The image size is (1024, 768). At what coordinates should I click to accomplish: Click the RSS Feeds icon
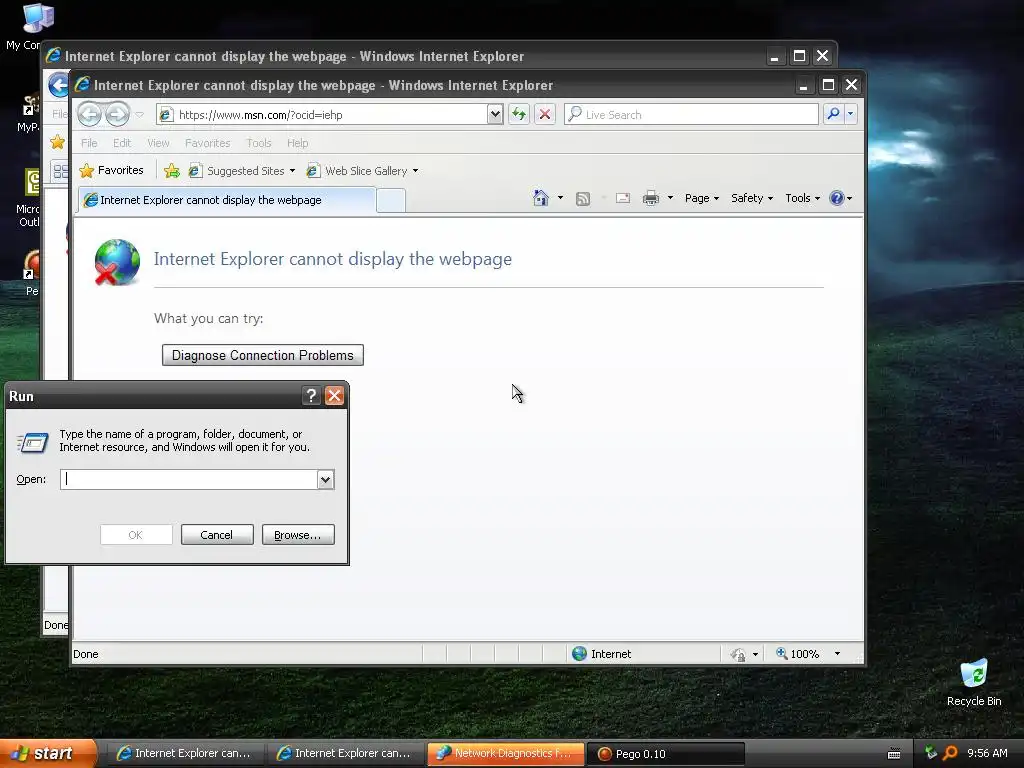coord(583,199)
